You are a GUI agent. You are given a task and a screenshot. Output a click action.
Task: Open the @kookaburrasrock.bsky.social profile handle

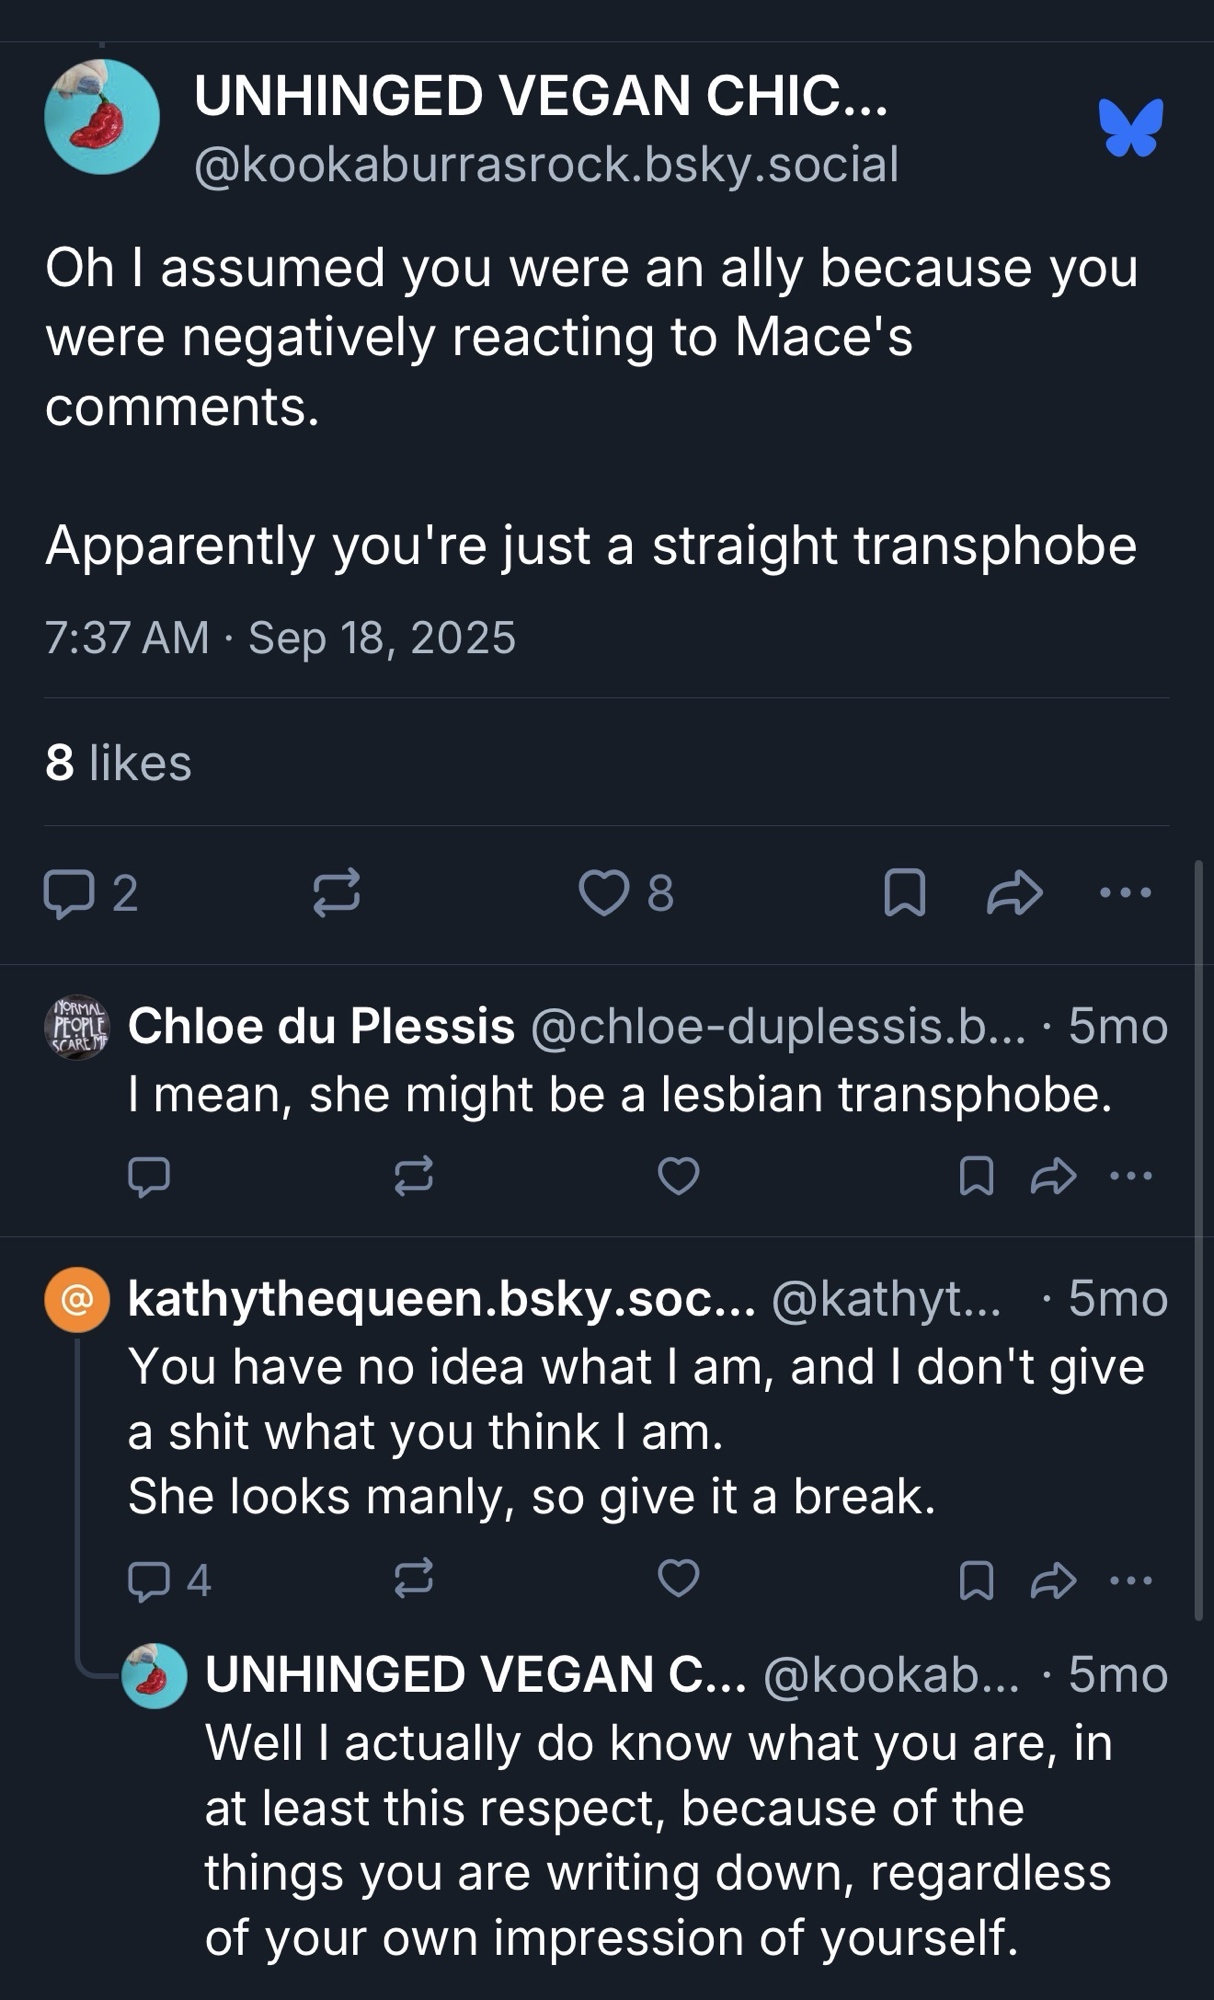[546, 165]
